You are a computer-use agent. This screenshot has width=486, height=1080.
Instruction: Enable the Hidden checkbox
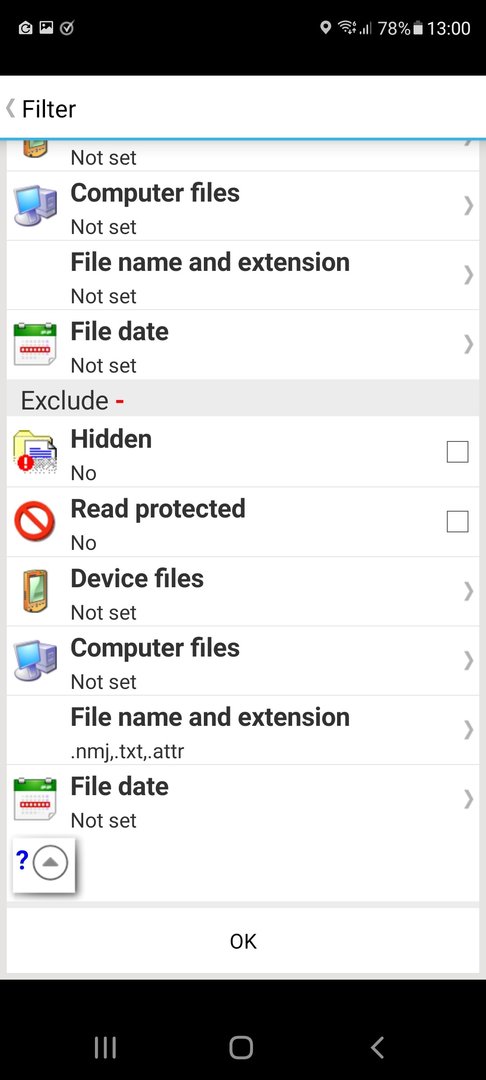(x=458, y=452)
